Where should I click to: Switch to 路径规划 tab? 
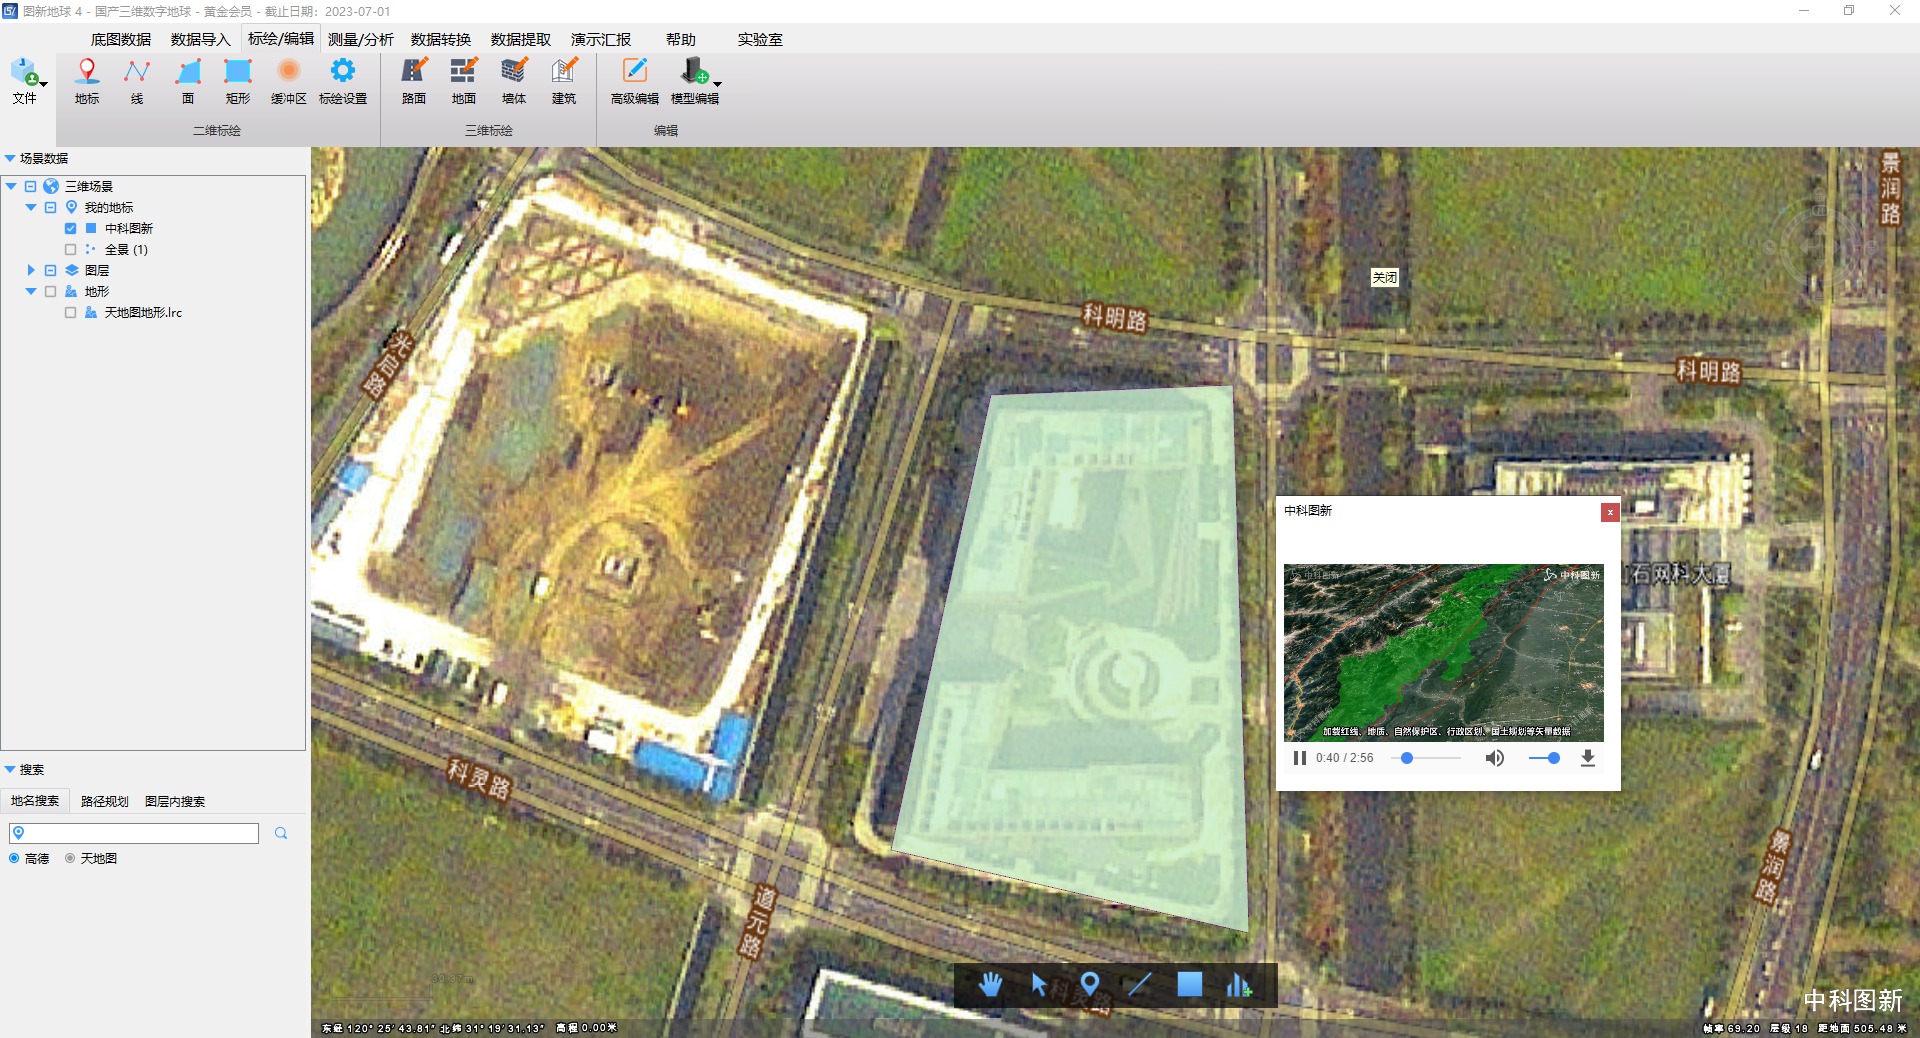(105, 801)
